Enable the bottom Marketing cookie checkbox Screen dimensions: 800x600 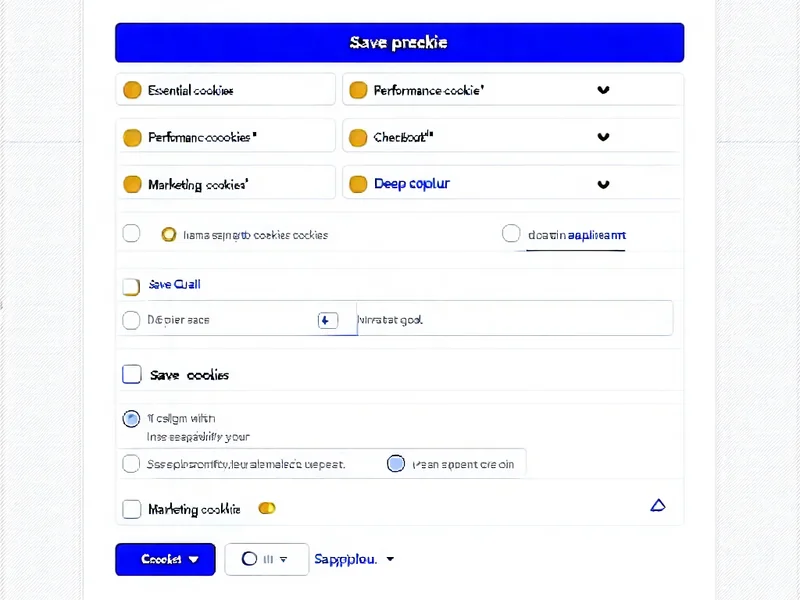pyautogui.click(x=131, y=509)
